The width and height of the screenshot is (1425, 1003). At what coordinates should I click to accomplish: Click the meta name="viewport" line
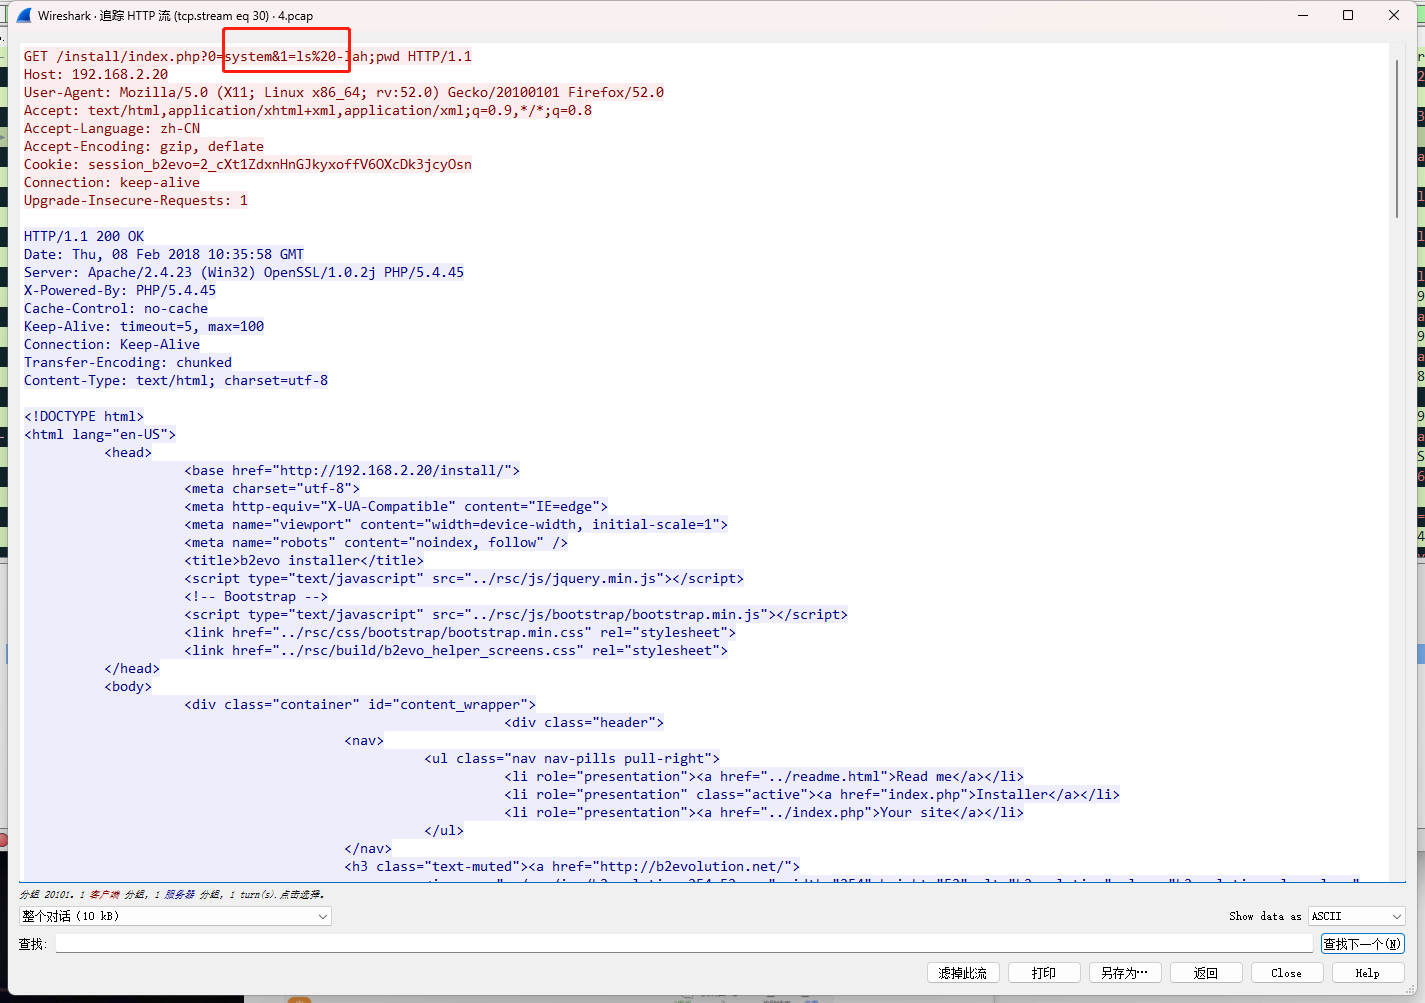456,524
